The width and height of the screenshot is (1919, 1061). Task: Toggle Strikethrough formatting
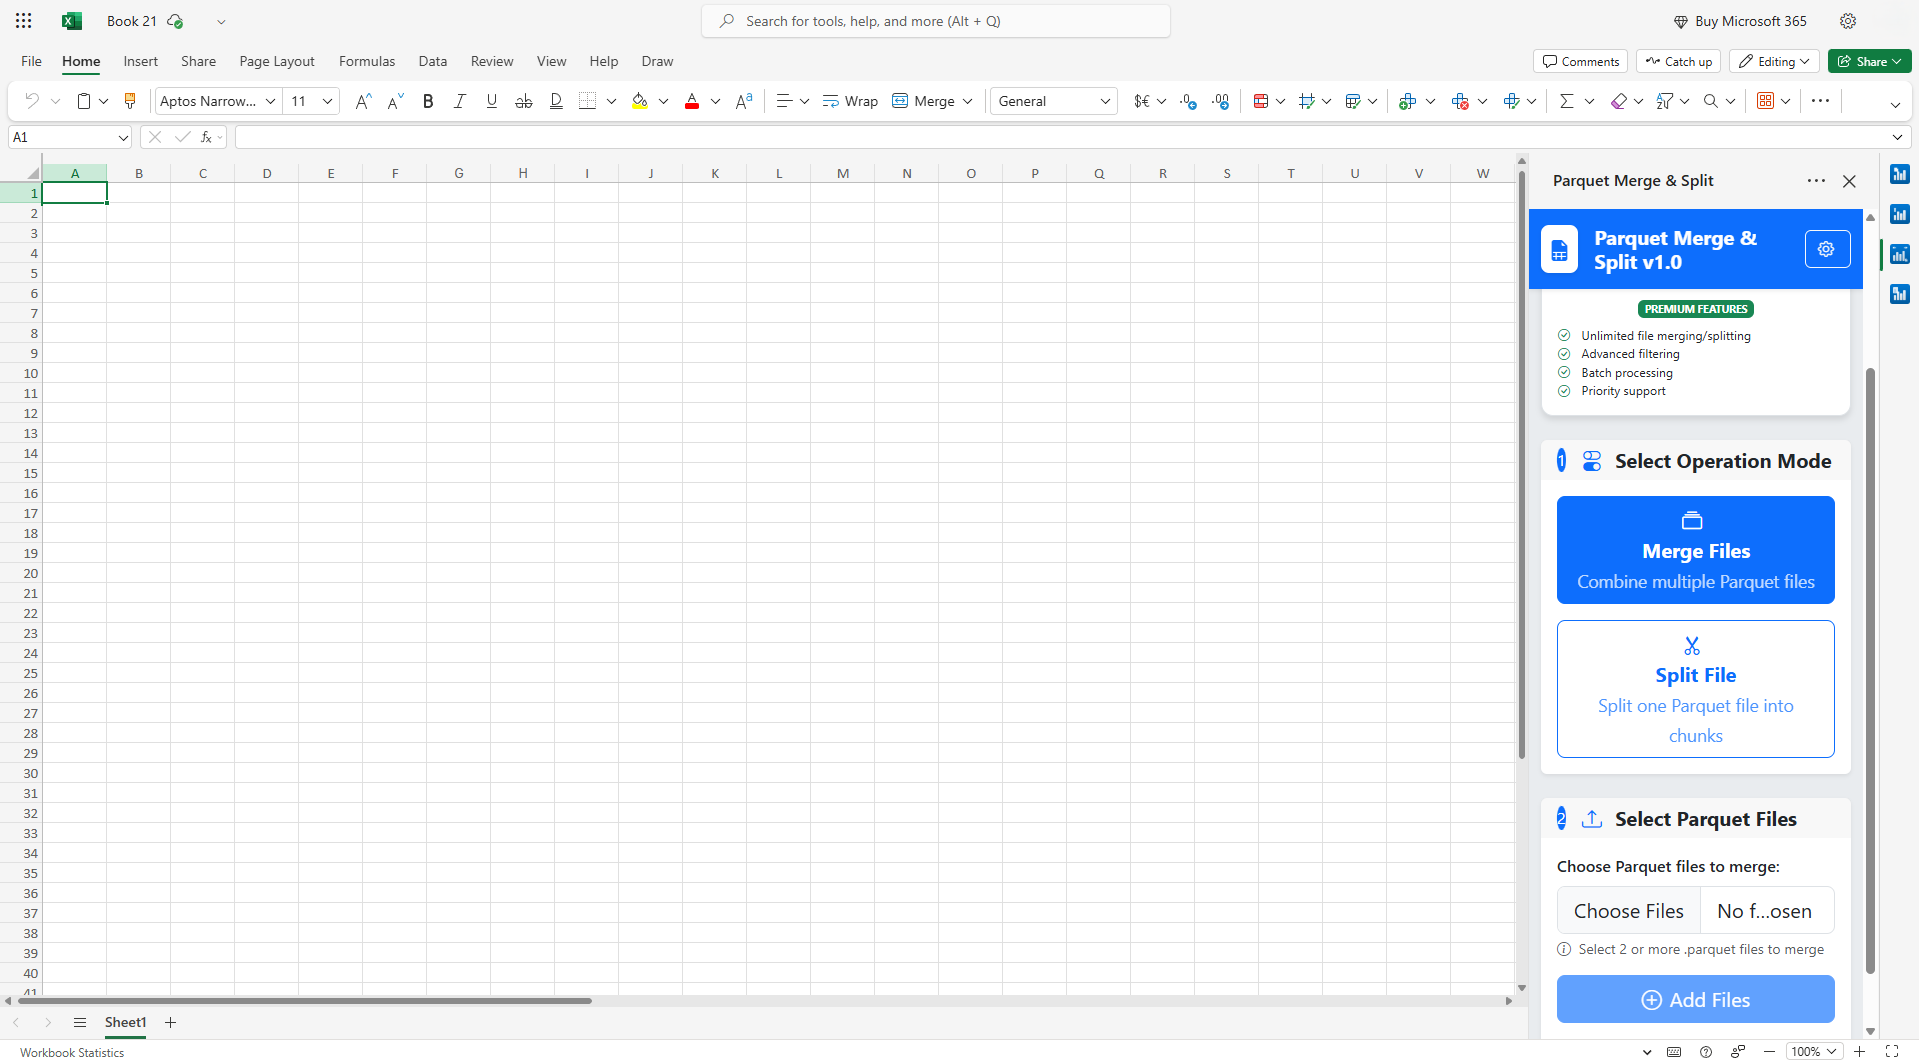coord(524,101)
